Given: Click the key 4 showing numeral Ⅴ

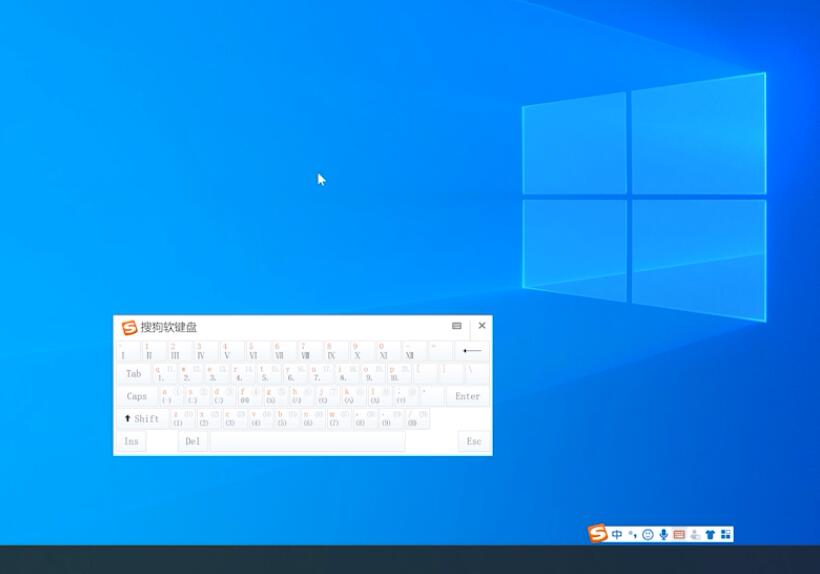Looking at the screenshot, I should click(232, 351).
